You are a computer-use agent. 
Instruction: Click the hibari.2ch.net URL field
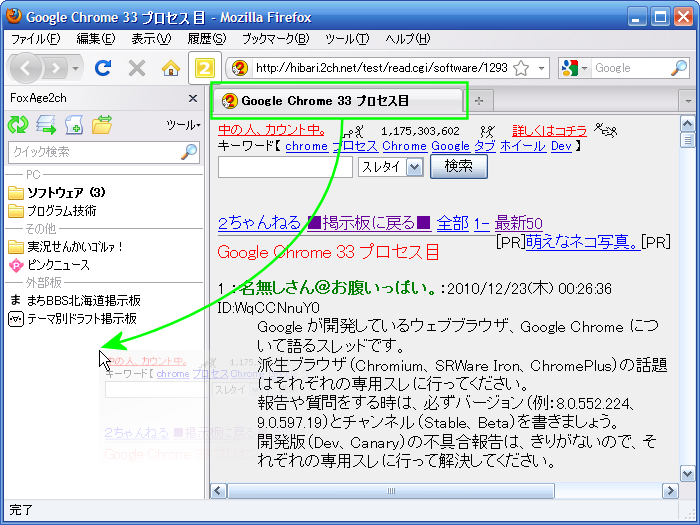click(x=381, y=68)
